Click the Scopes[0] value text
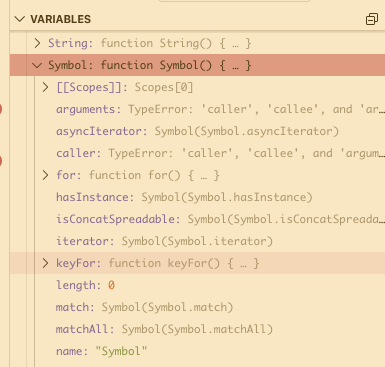The image size is (385, 367). click(x=164, y=87)
